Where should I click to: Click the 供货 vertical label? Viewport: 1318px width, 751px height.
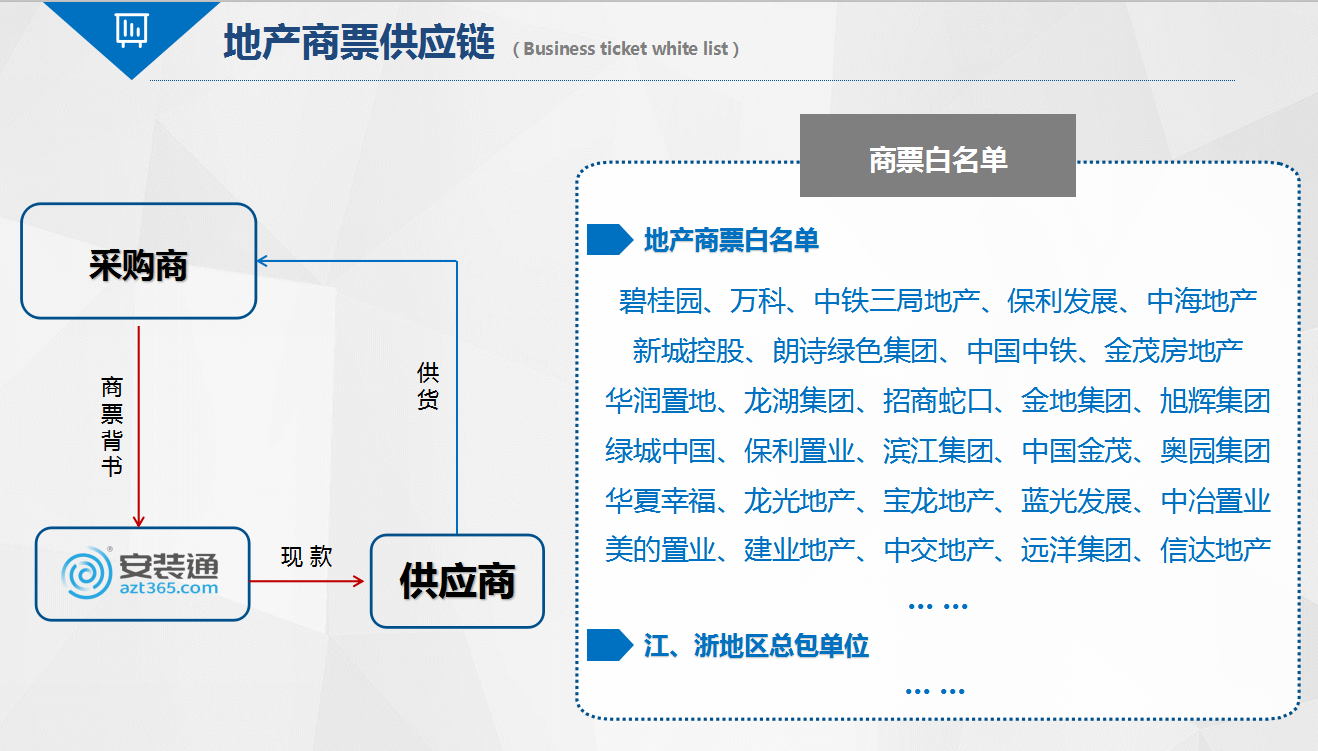(x=428, y=387)
